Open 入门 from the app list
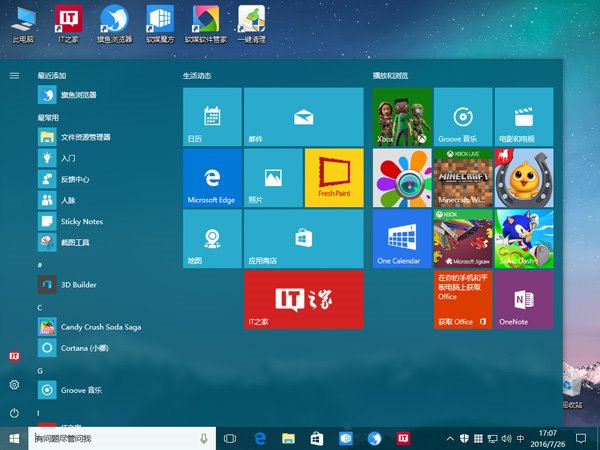600x450 pixels. (103, 158)
